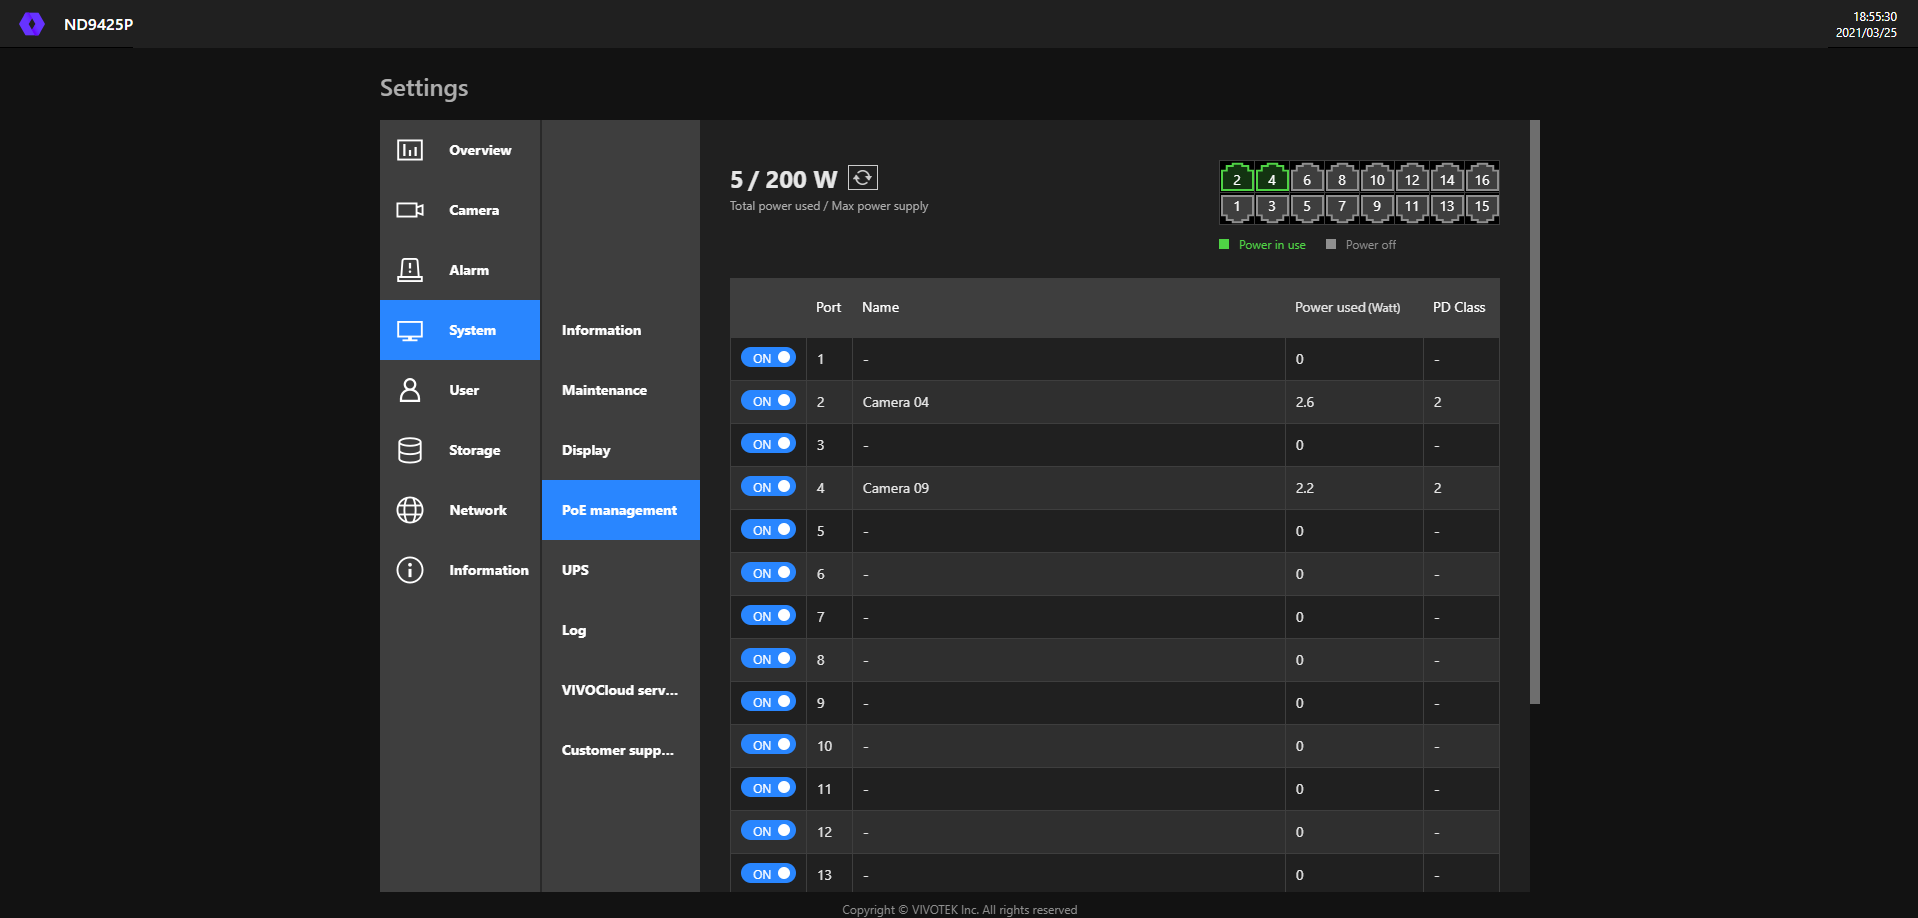Open the Alarm settings icon

click(410, 270)
